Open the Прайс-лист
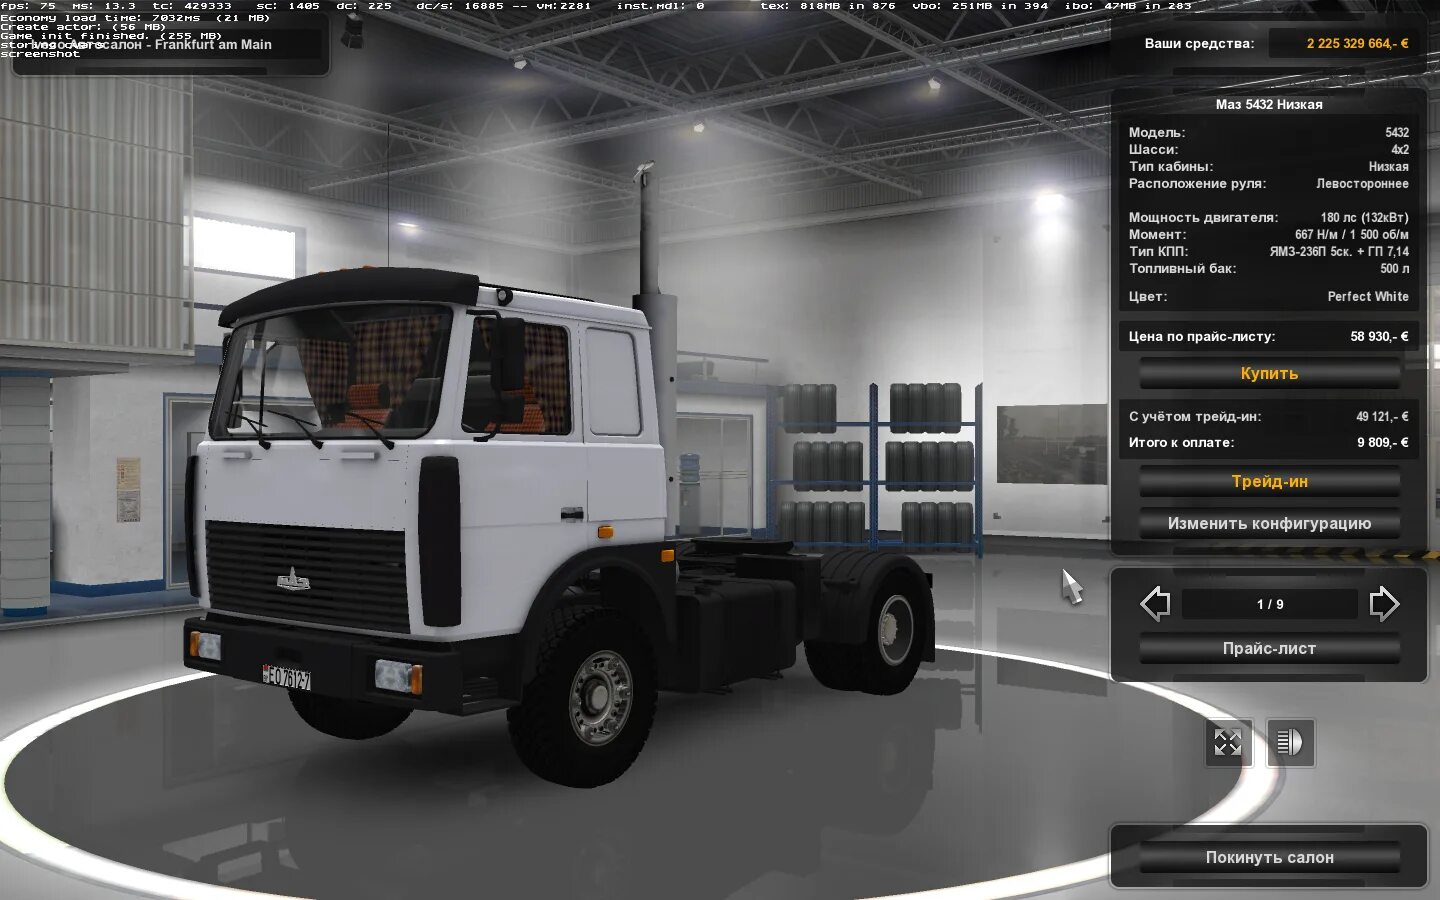The image size is (1440, 900). coord(1269,649)
